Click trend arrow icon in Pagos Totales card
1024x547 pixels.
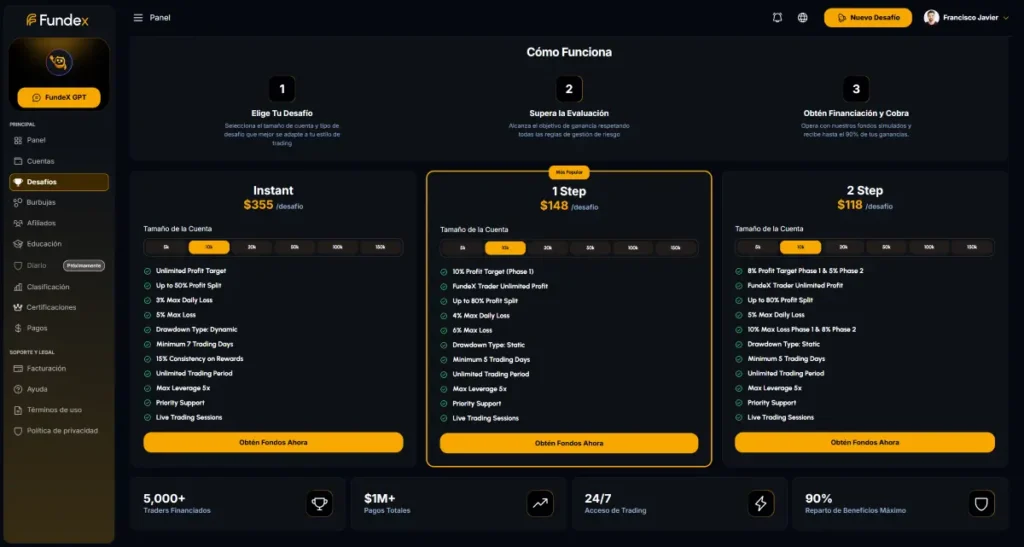540,503
